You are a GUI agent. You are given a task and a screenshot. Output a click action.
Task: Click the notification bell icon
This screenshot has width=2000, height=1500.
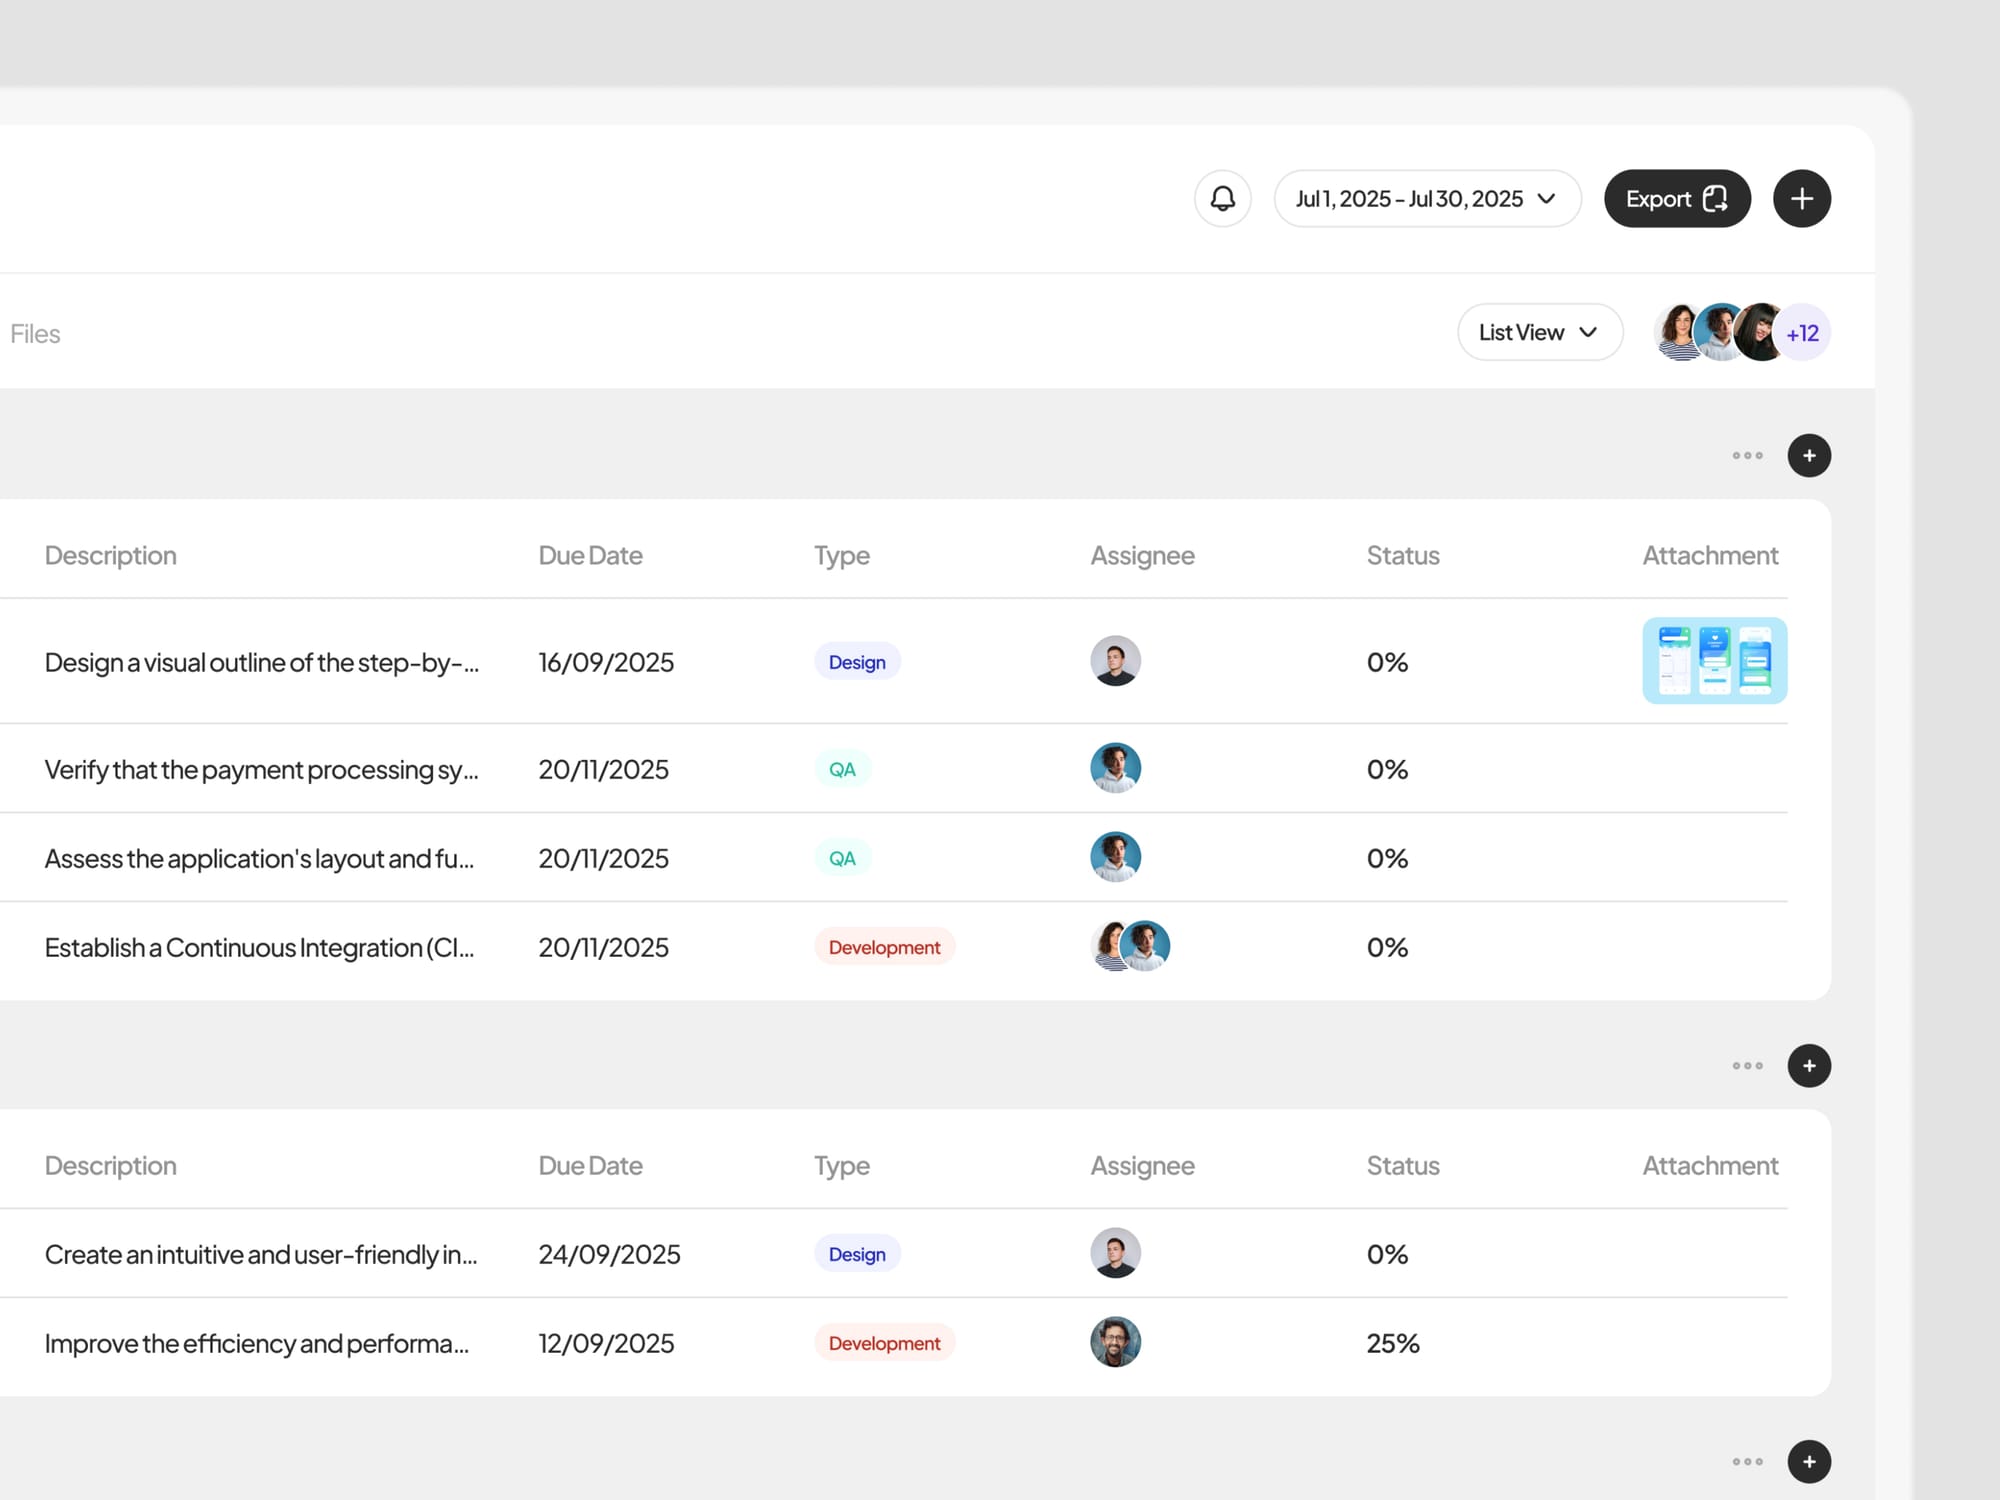tap(1222, 198)
